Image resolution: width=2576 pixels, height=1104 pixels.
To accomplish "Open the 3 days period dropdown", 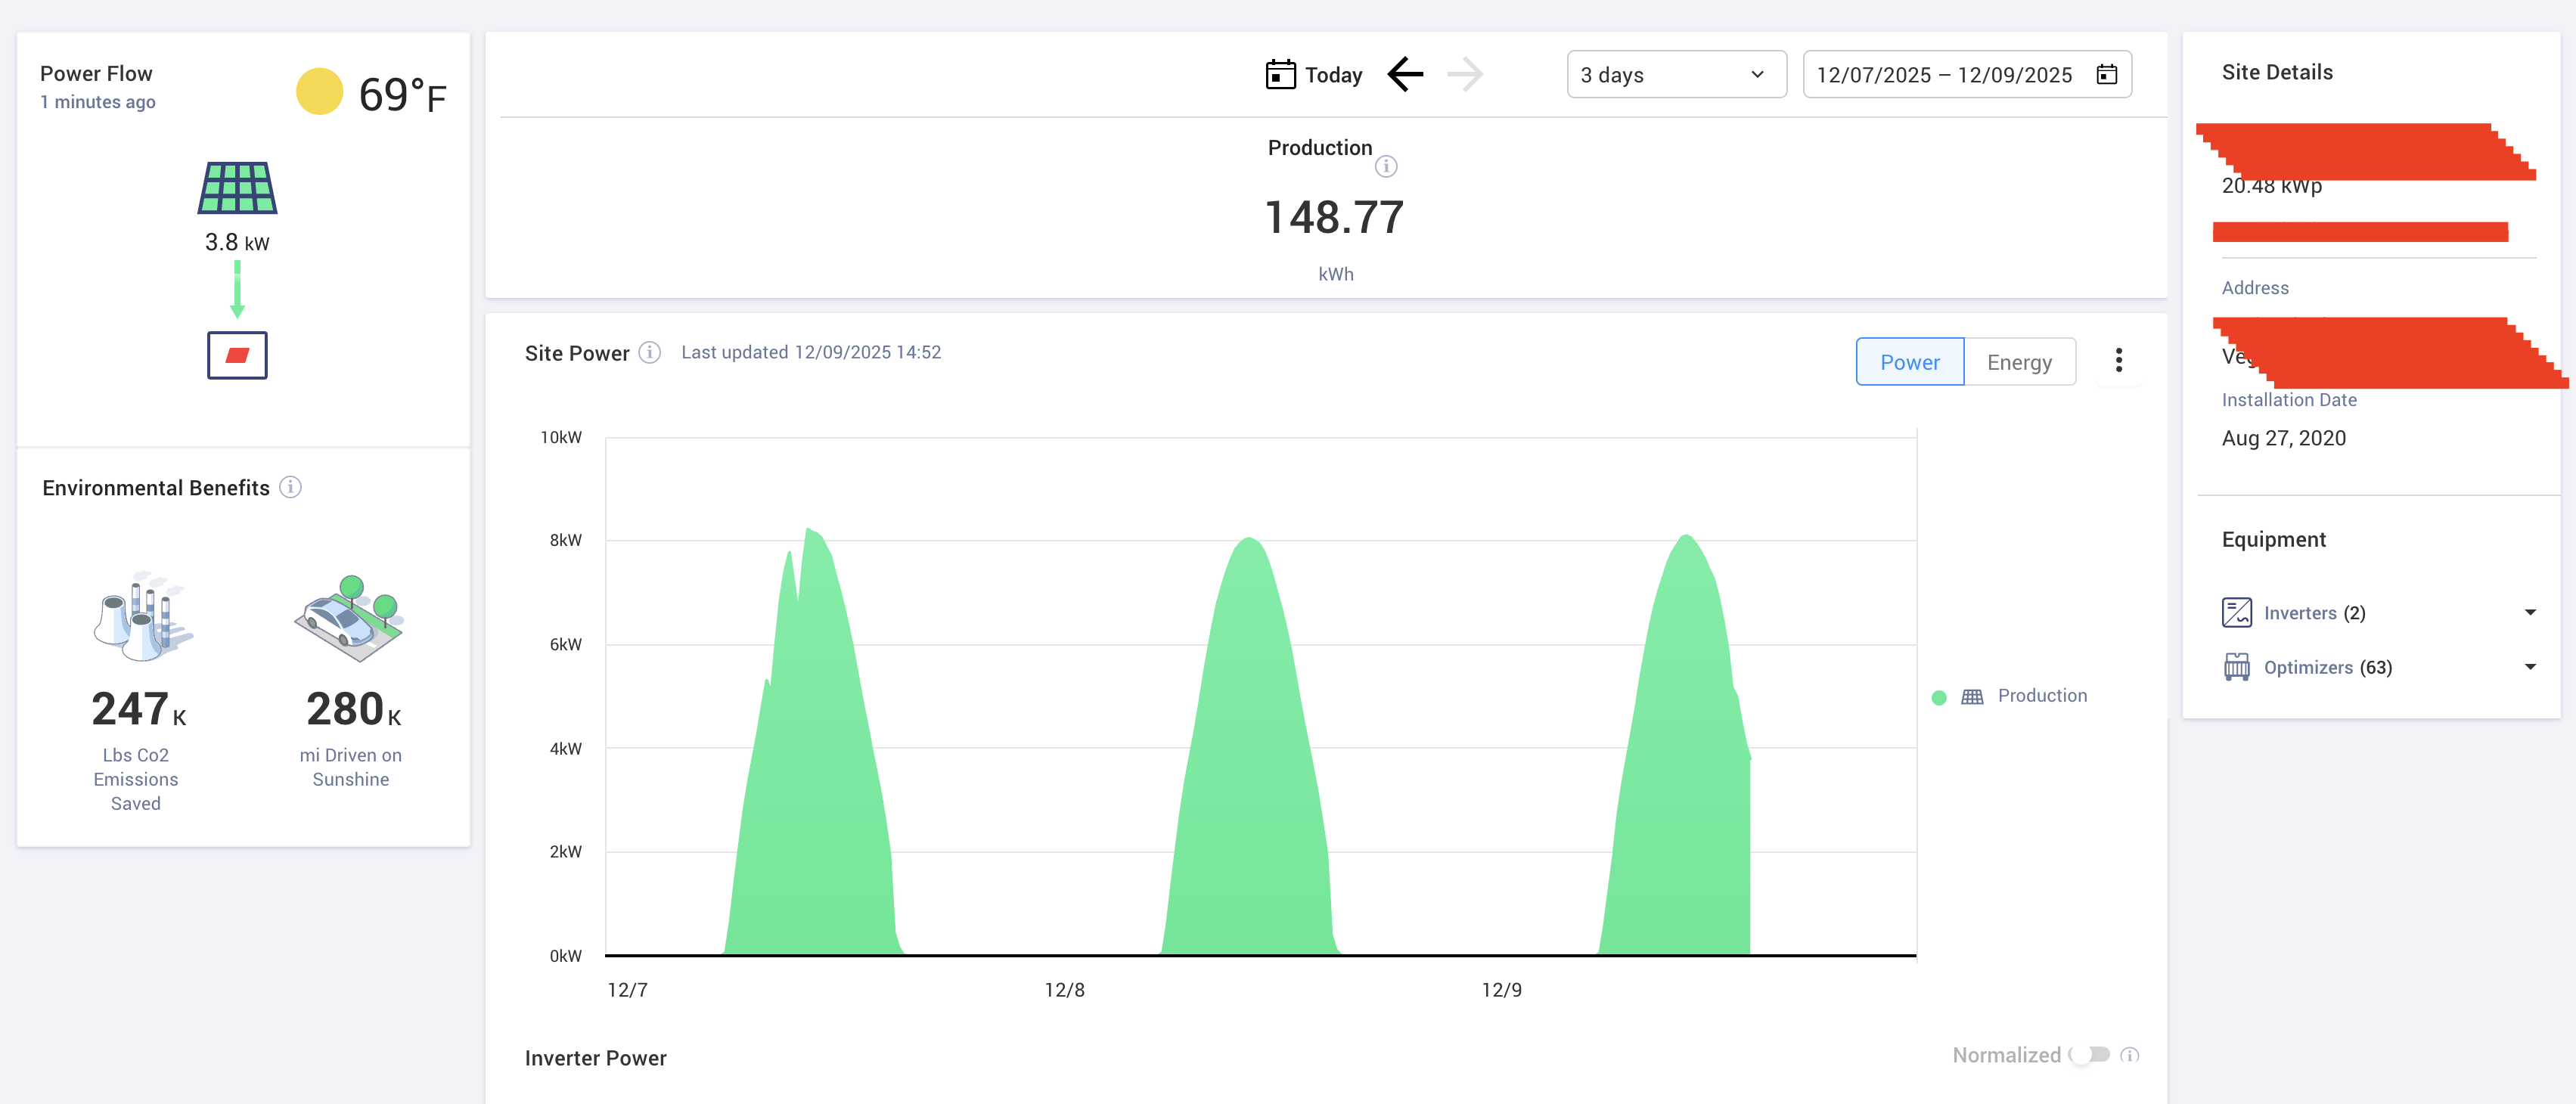I will (x=1675, y=75).
